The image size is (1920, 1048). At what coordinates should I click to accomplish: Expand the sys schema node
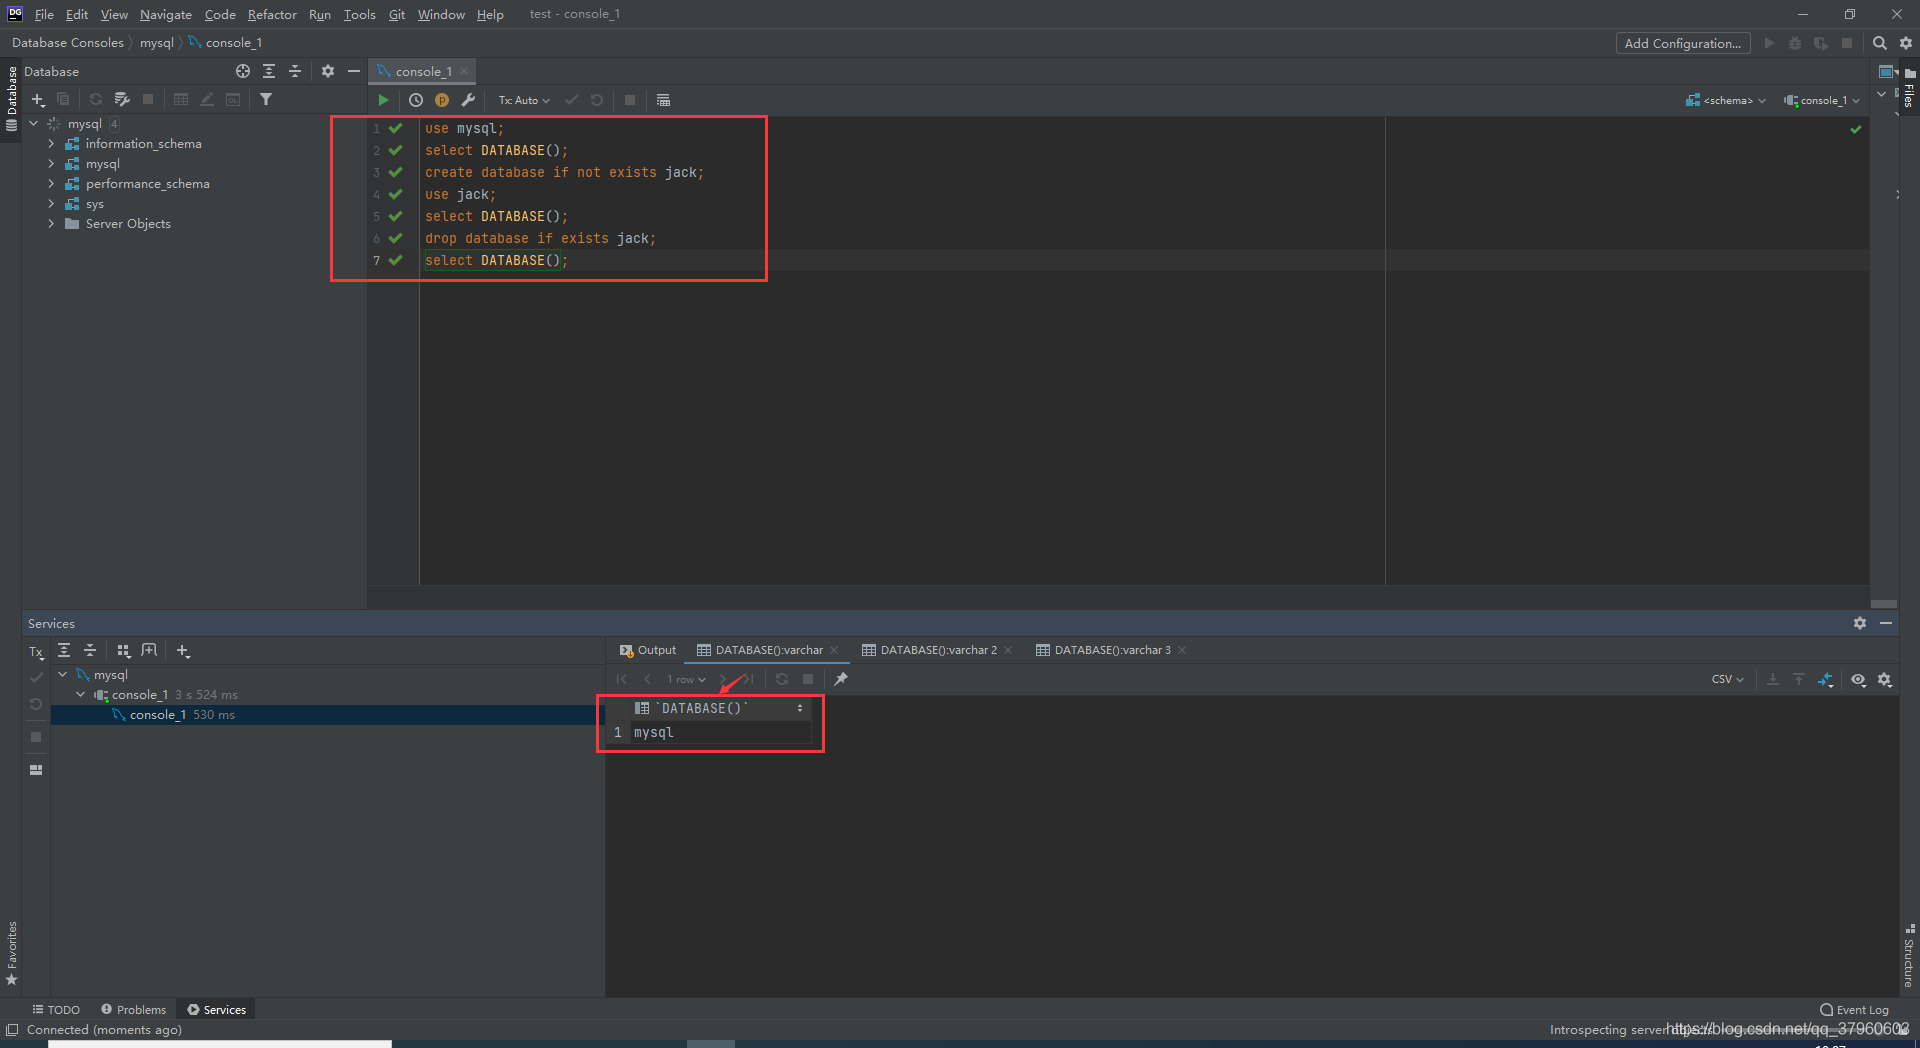51,204
